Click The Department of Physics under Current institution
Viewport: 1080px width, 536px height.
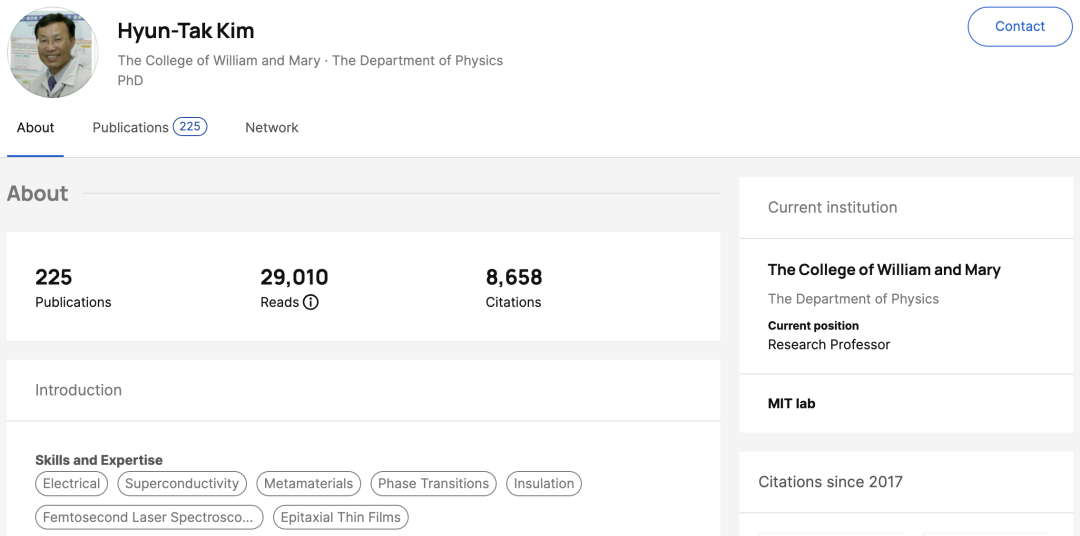(853, 299)
